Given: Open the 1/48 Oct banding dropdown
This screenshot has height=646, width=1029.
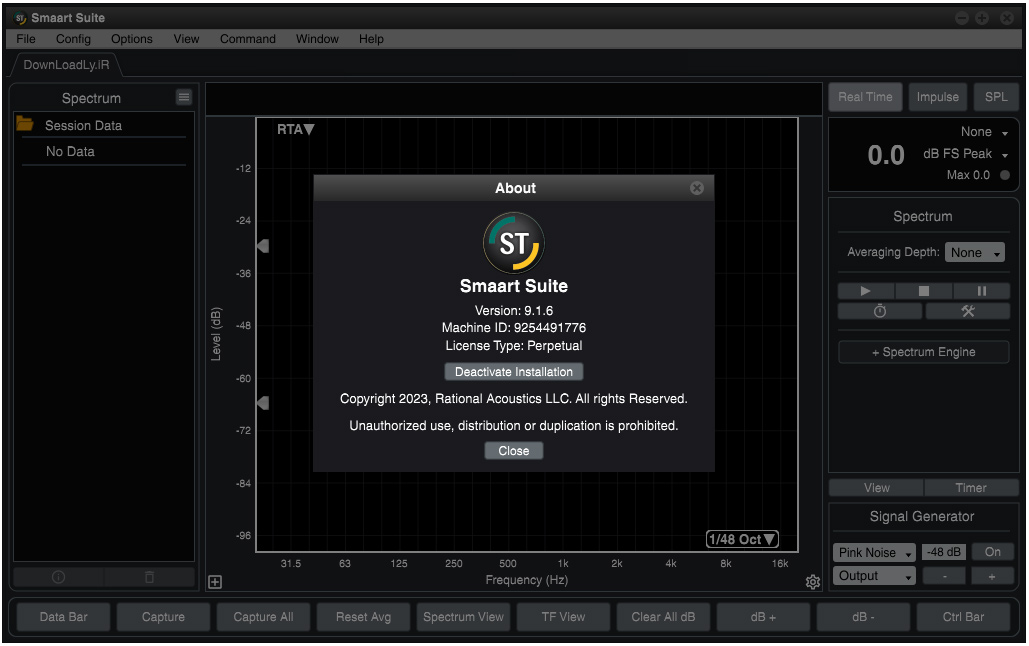Looking at the screenshot, I should pyautogui.click(x=742, y=540).
